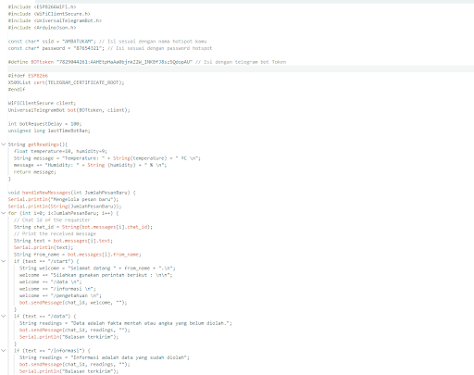Click the const char* ssid declaration

pyautogui.click(x=107, y=41)
